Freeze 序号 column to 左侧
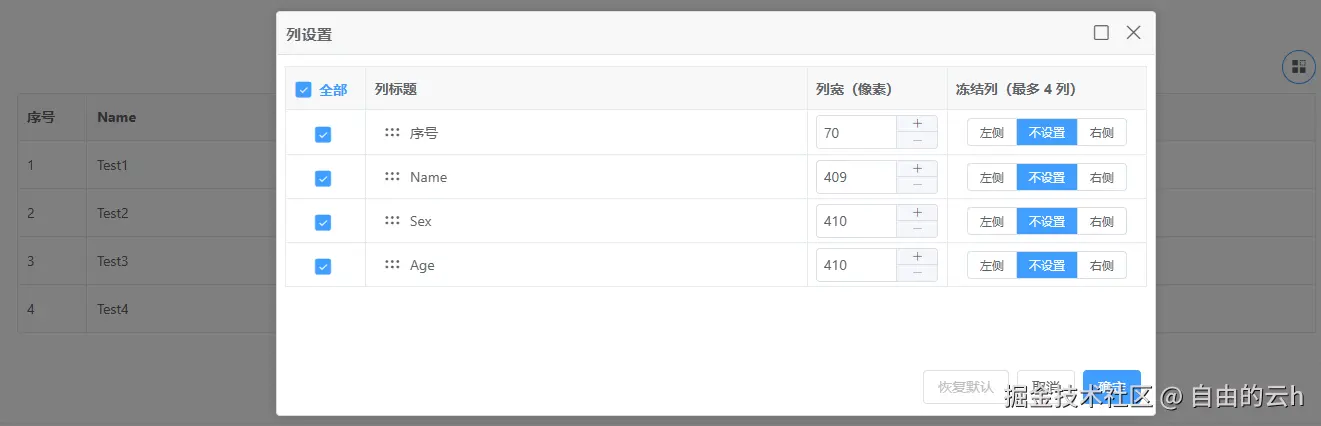Viewport: 1321px width, 426px height. [x=992, y=133]
